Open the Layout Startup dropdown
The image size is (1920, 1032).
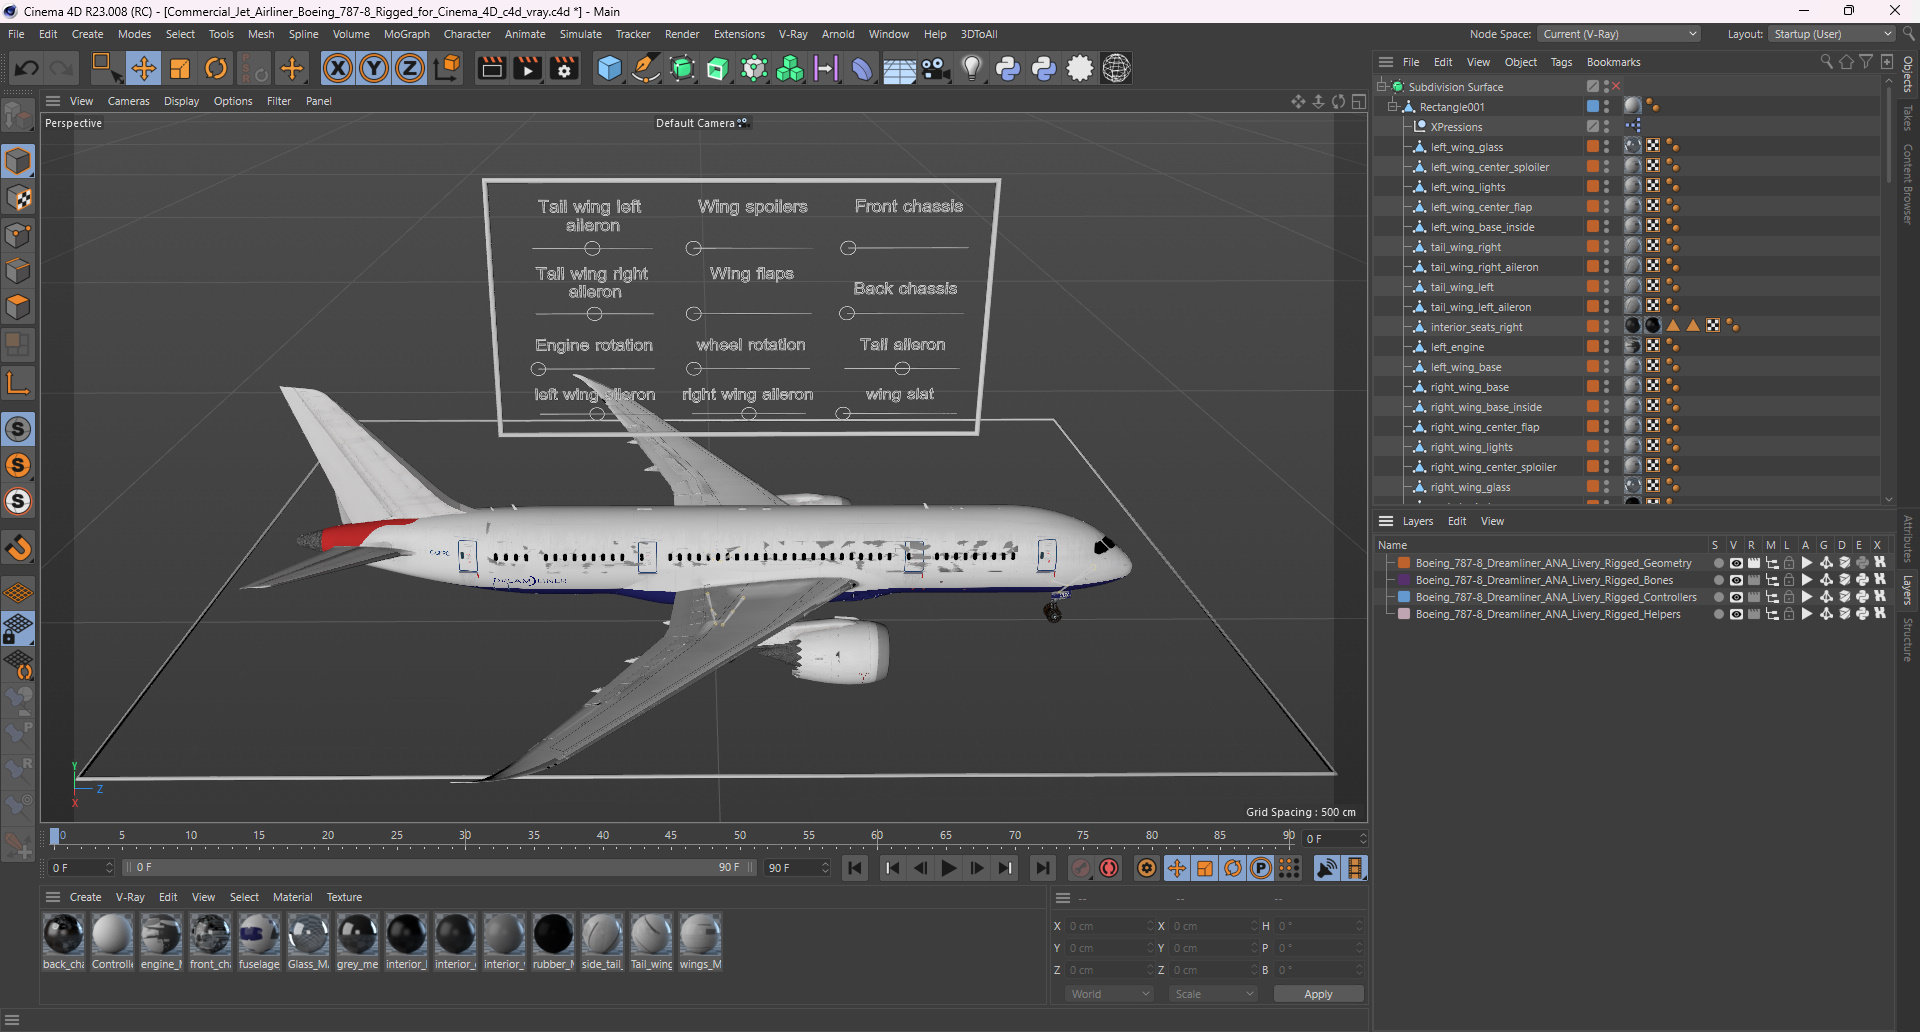(1832, 34)
